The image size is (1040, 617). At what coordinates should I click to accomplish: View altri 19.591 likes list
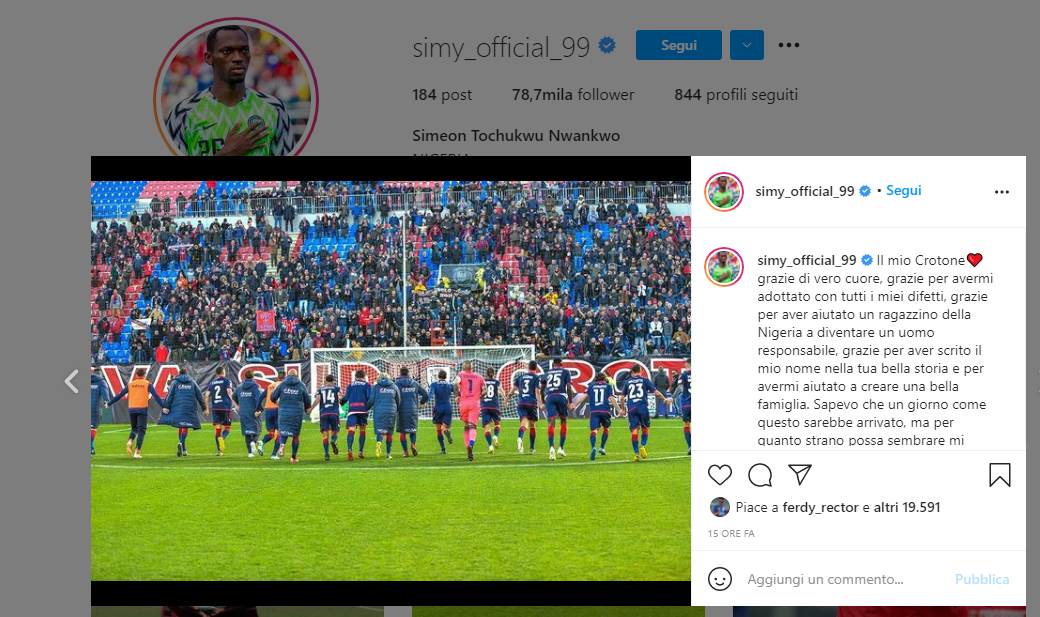[x=907, y=508]
